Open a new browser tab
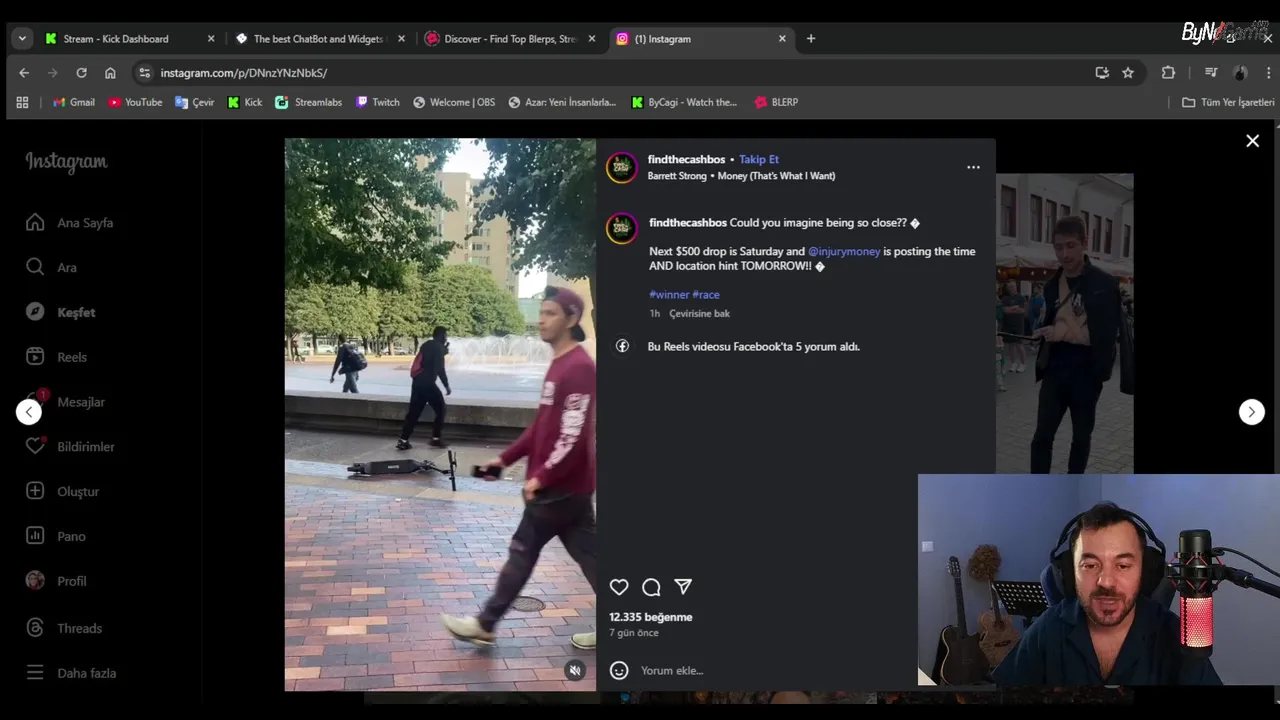Viewport: 1280px width, 720px height. pyautogui.click(x=811, y=39)
